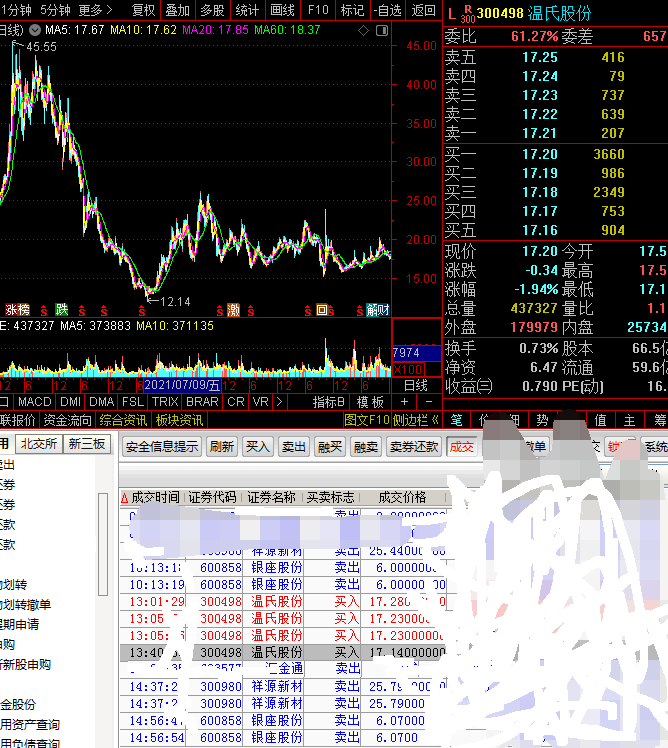Image resolution: width=668 pixels, height=748 pixels.
Task: Click the 涨榜 marker on the chart
Action: tap(18, 310)
